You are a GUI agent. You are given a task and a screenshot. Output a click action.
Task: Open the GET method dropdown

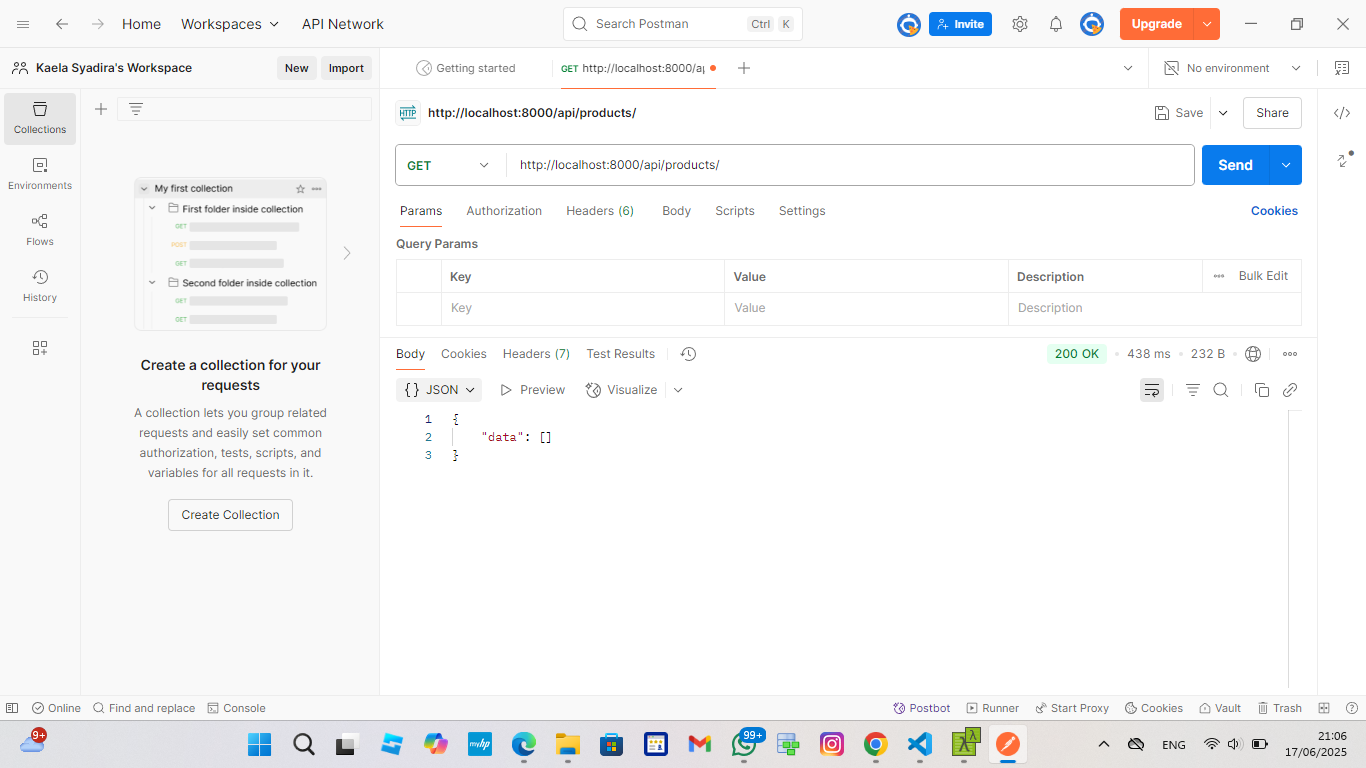point(448,165)
